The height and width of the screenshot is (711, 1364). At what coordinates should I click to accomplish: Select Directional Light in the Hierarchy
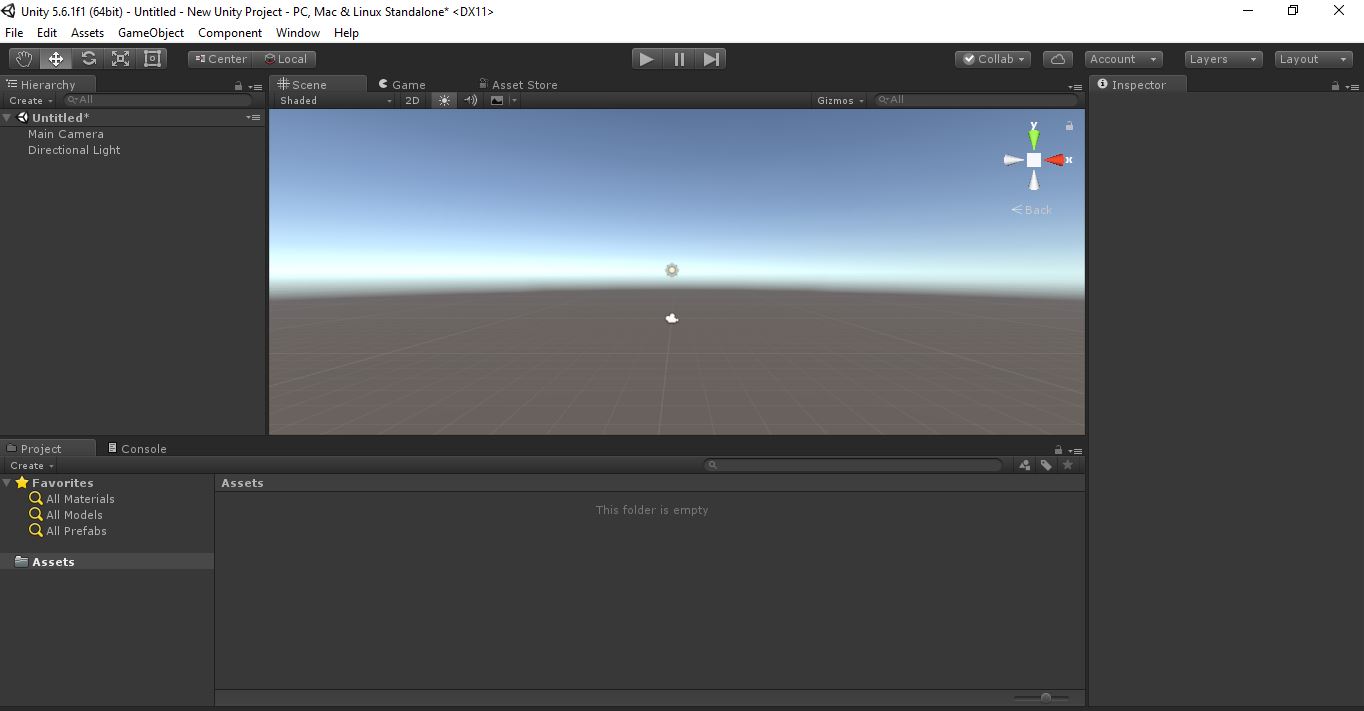(74, 150)
